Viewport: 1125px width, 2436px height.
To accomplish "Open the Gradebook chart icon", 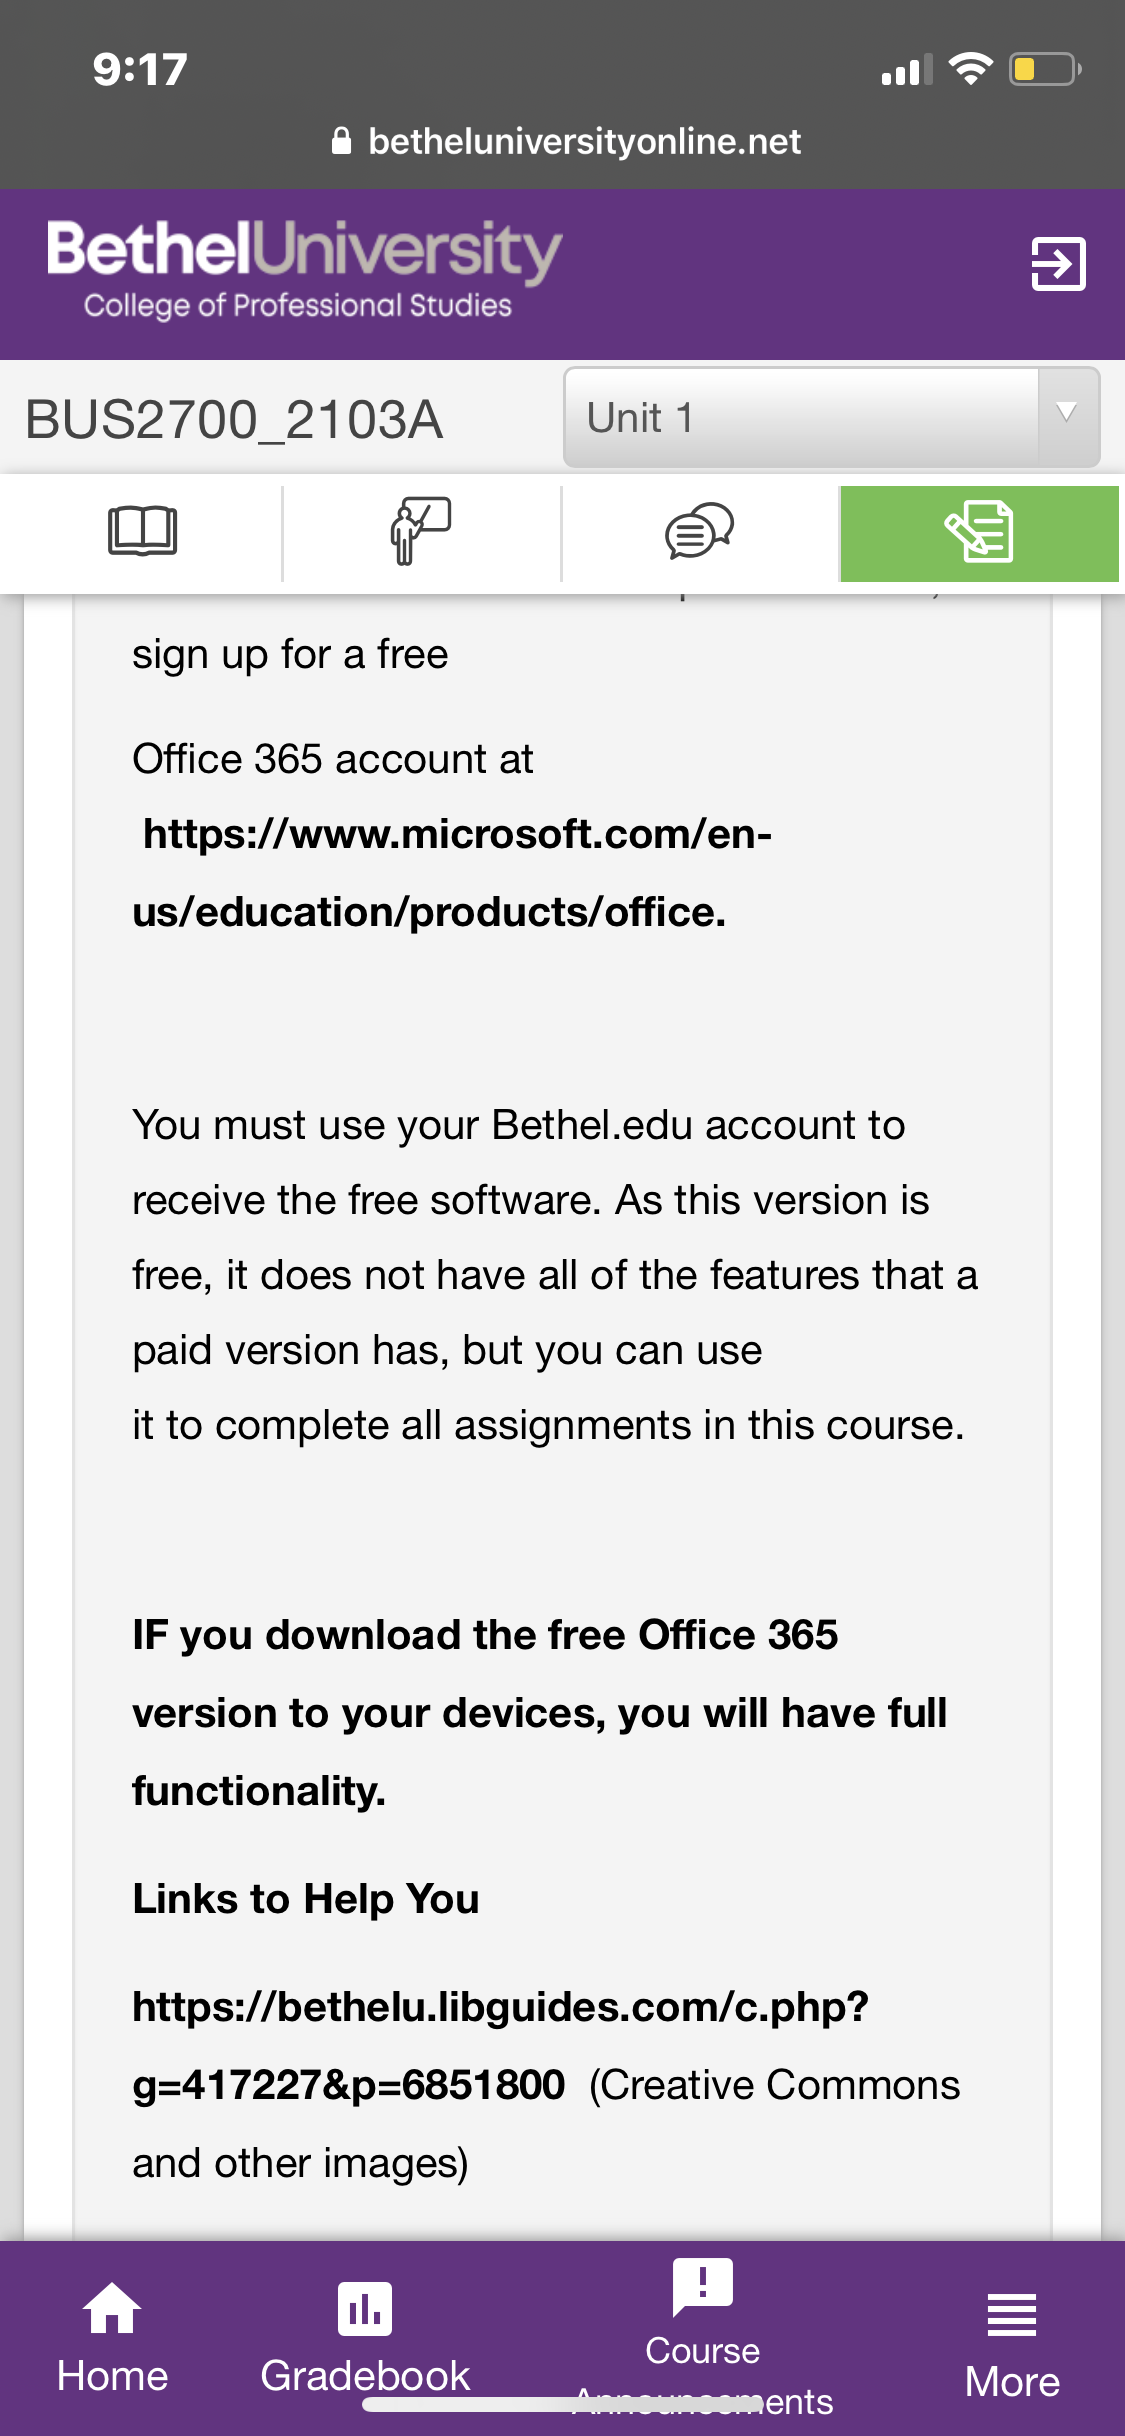I will (x=365, y=2308).
